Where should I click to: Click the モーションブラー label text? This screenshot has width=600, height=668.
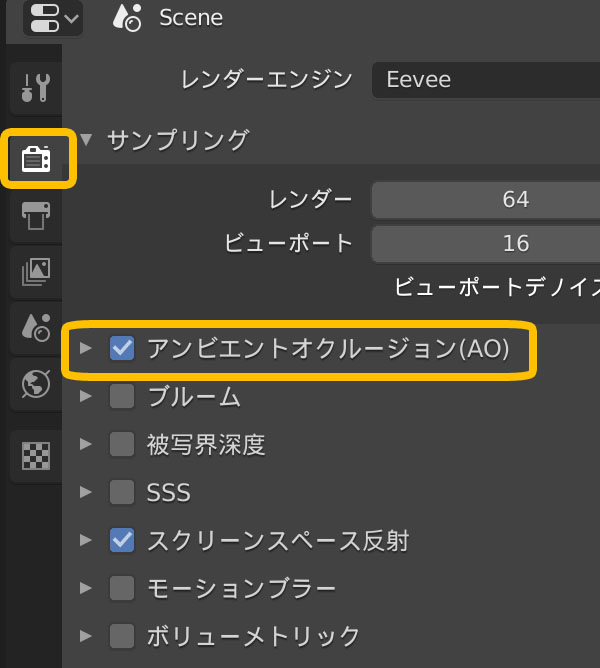point(242,588)
